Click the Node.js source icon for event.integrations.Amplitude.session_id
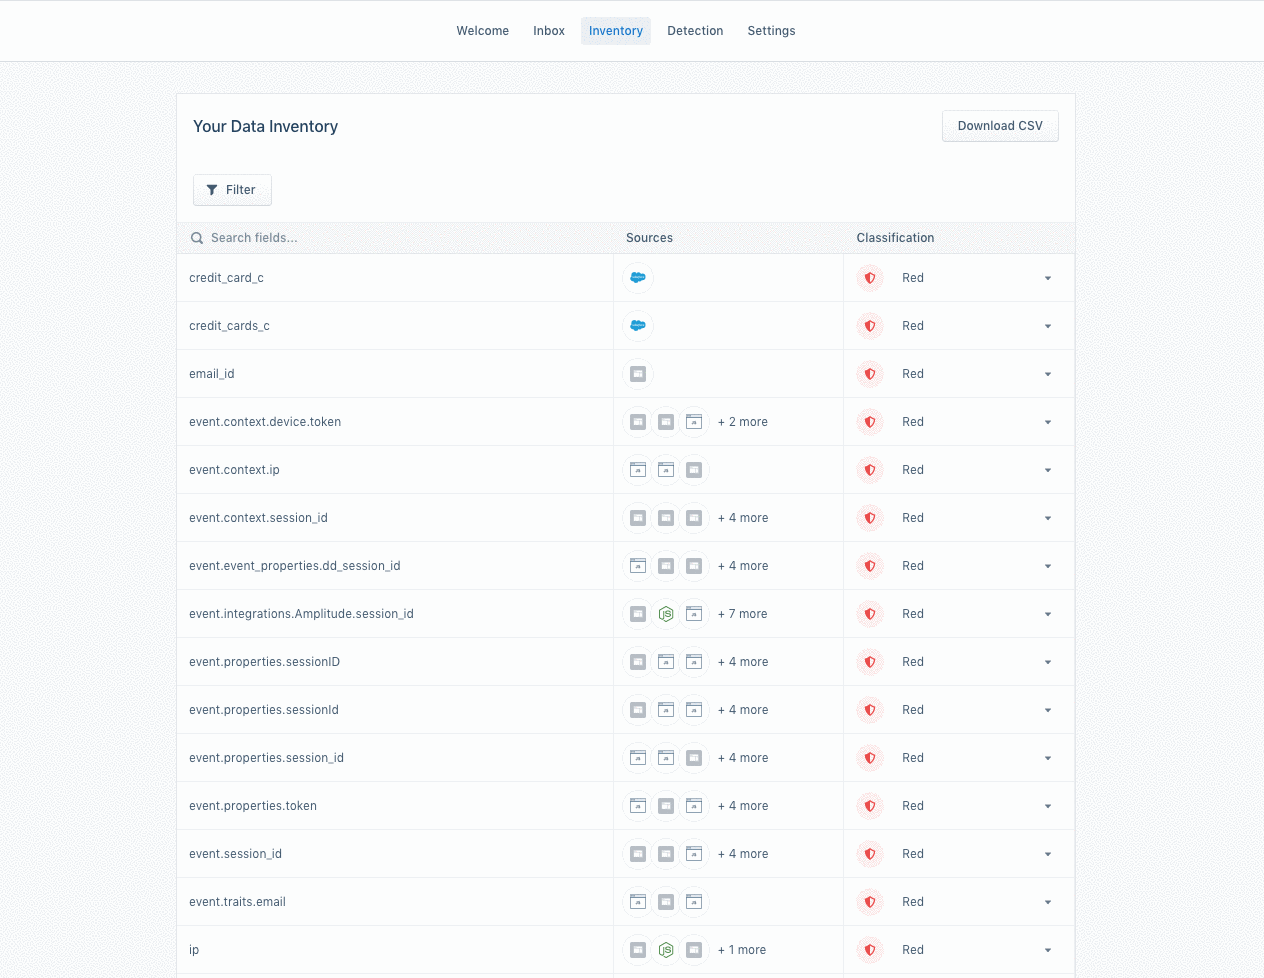 click(665, 613)
